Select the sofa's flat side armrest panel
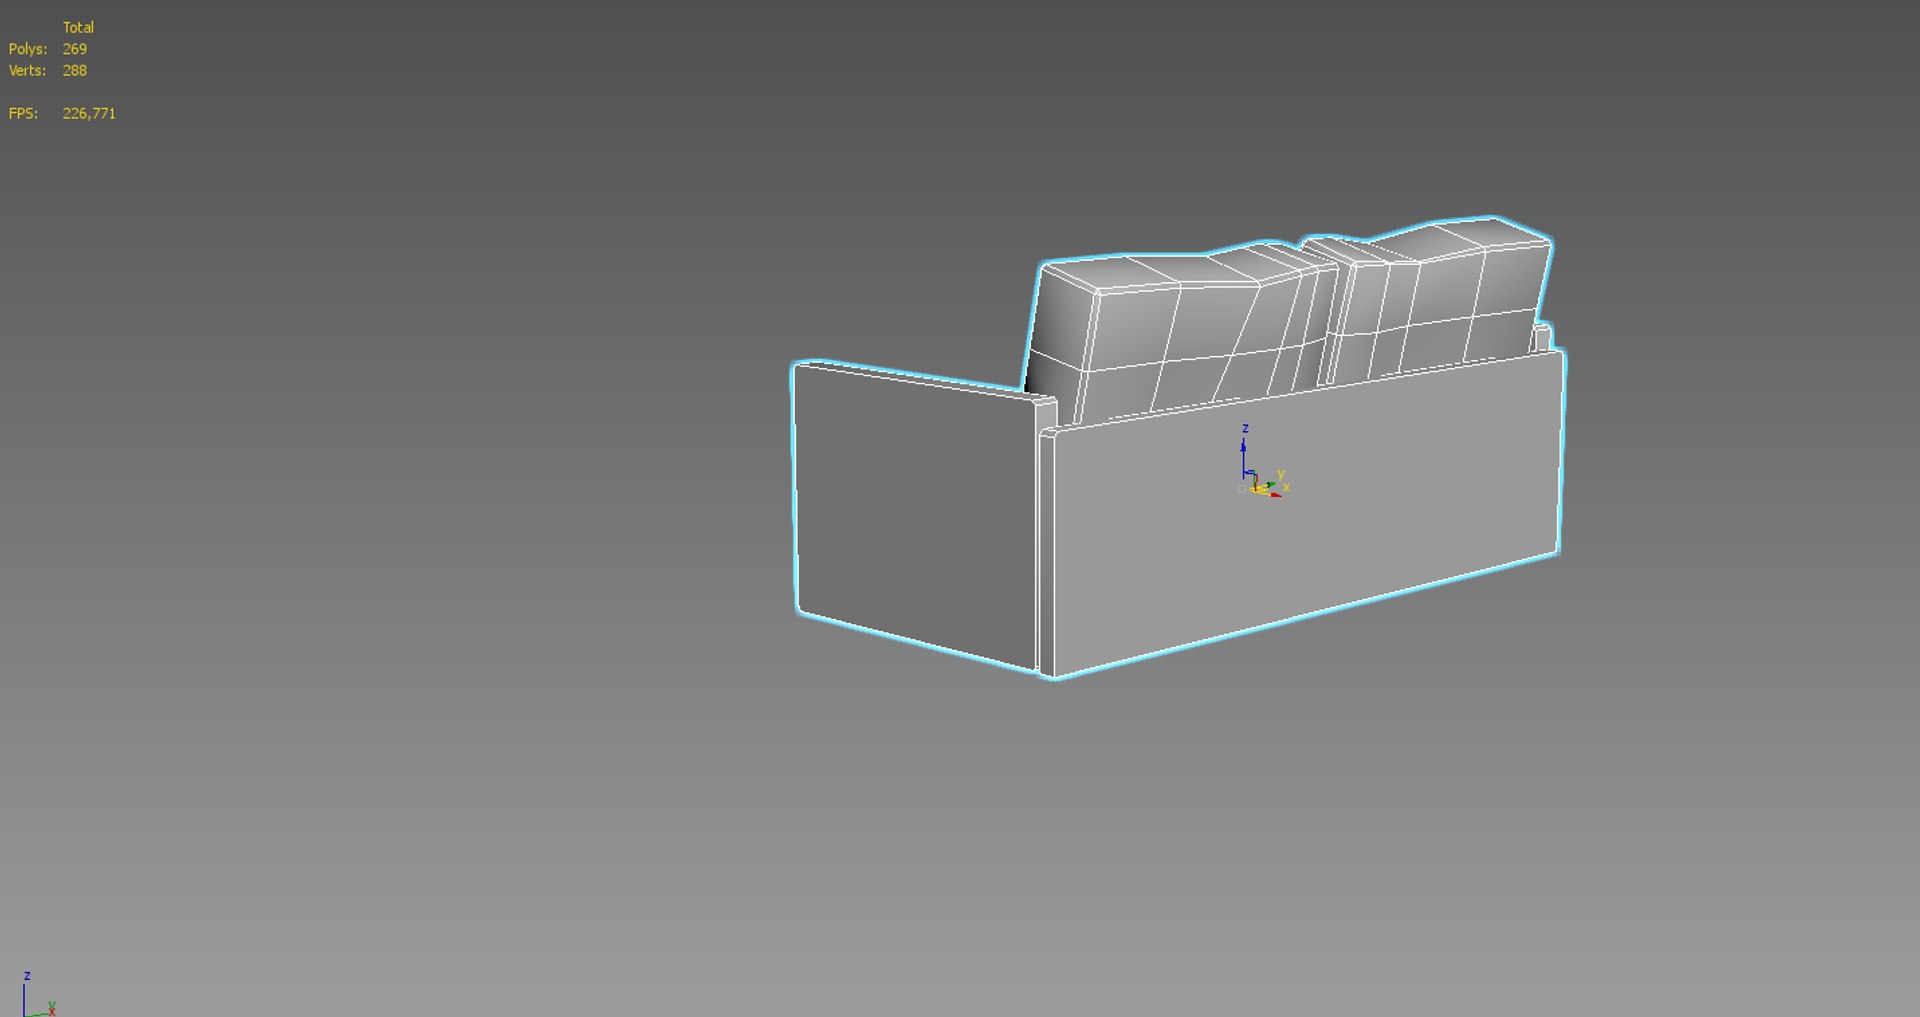This screenshot has width=1920, height=1017. click(x=918, y=515)
